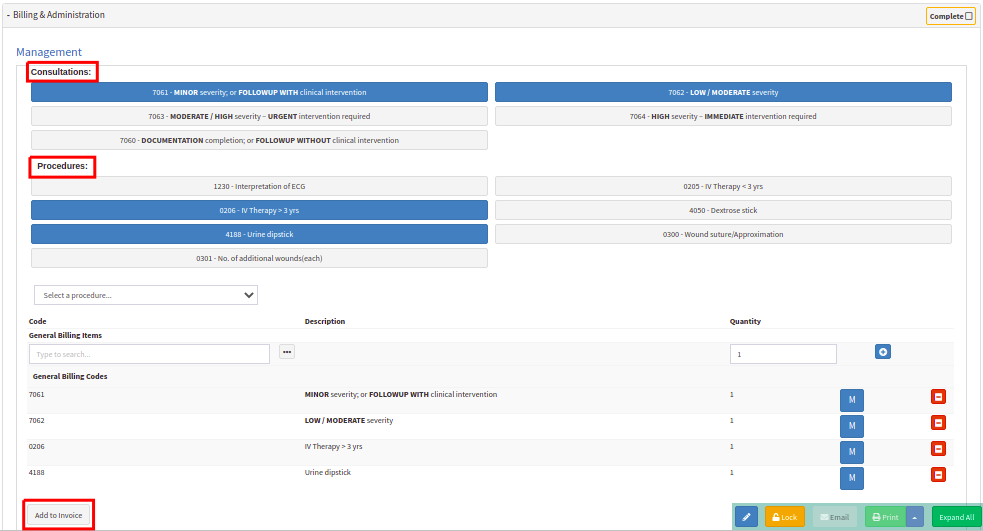Click the Add to Invoice button
983x531 pixels.
tap(59, 515)
